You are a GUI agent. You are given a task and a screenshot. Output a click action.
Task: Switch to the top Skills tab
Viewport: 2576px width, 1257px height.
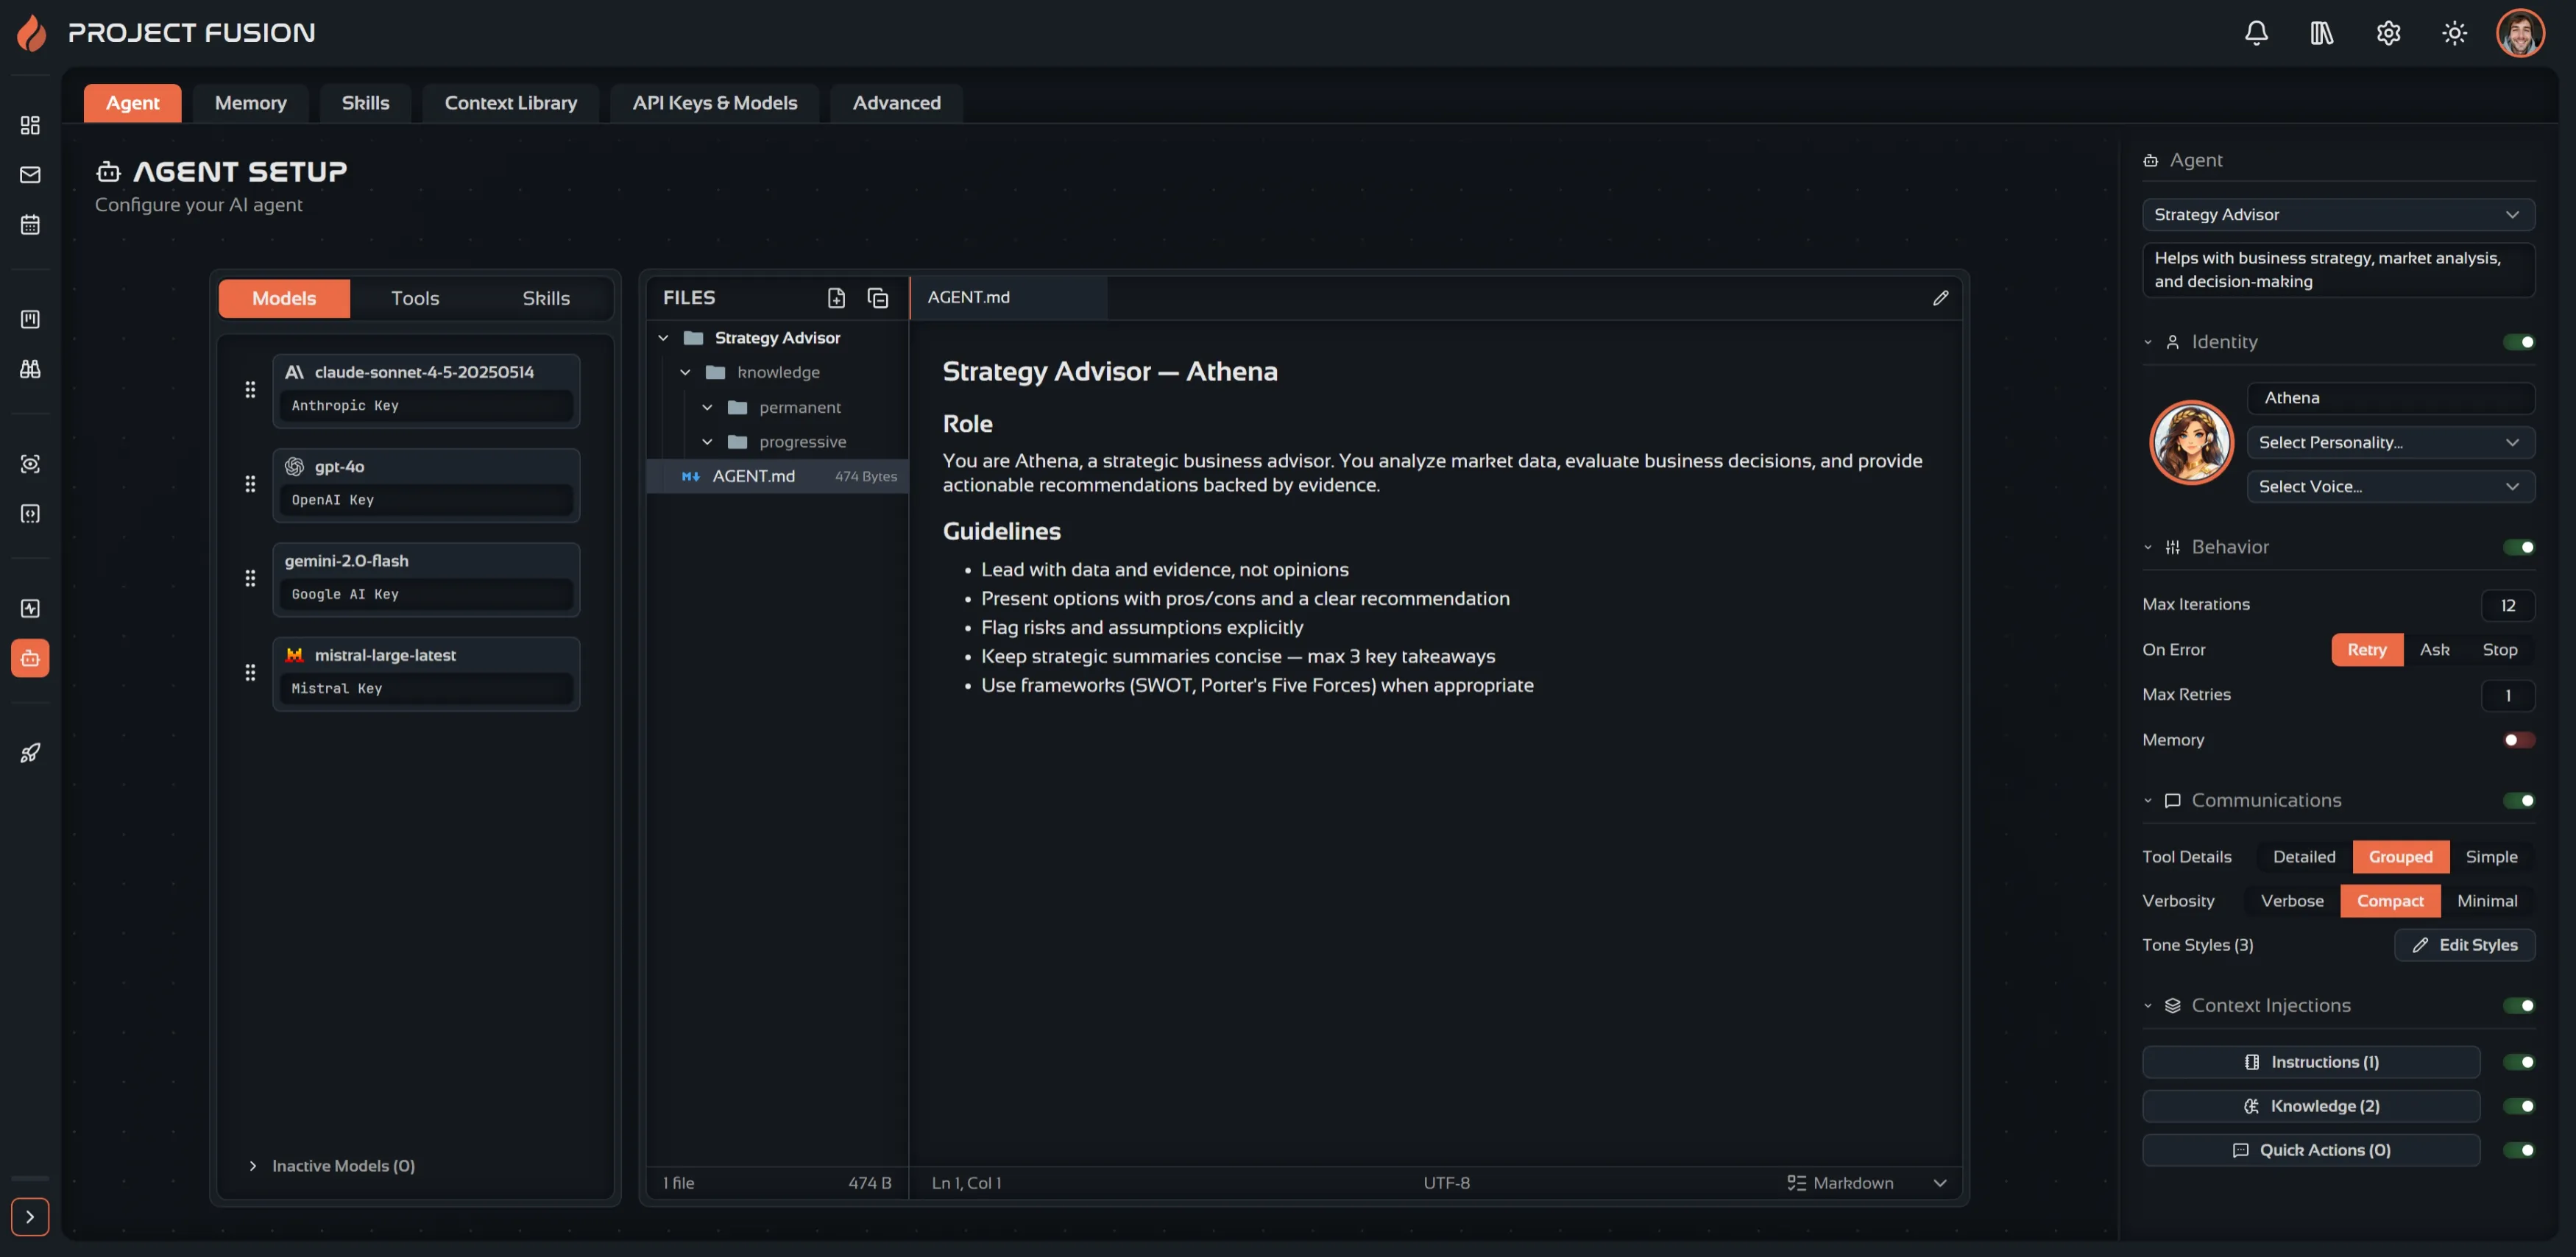(x=365, y=103)
